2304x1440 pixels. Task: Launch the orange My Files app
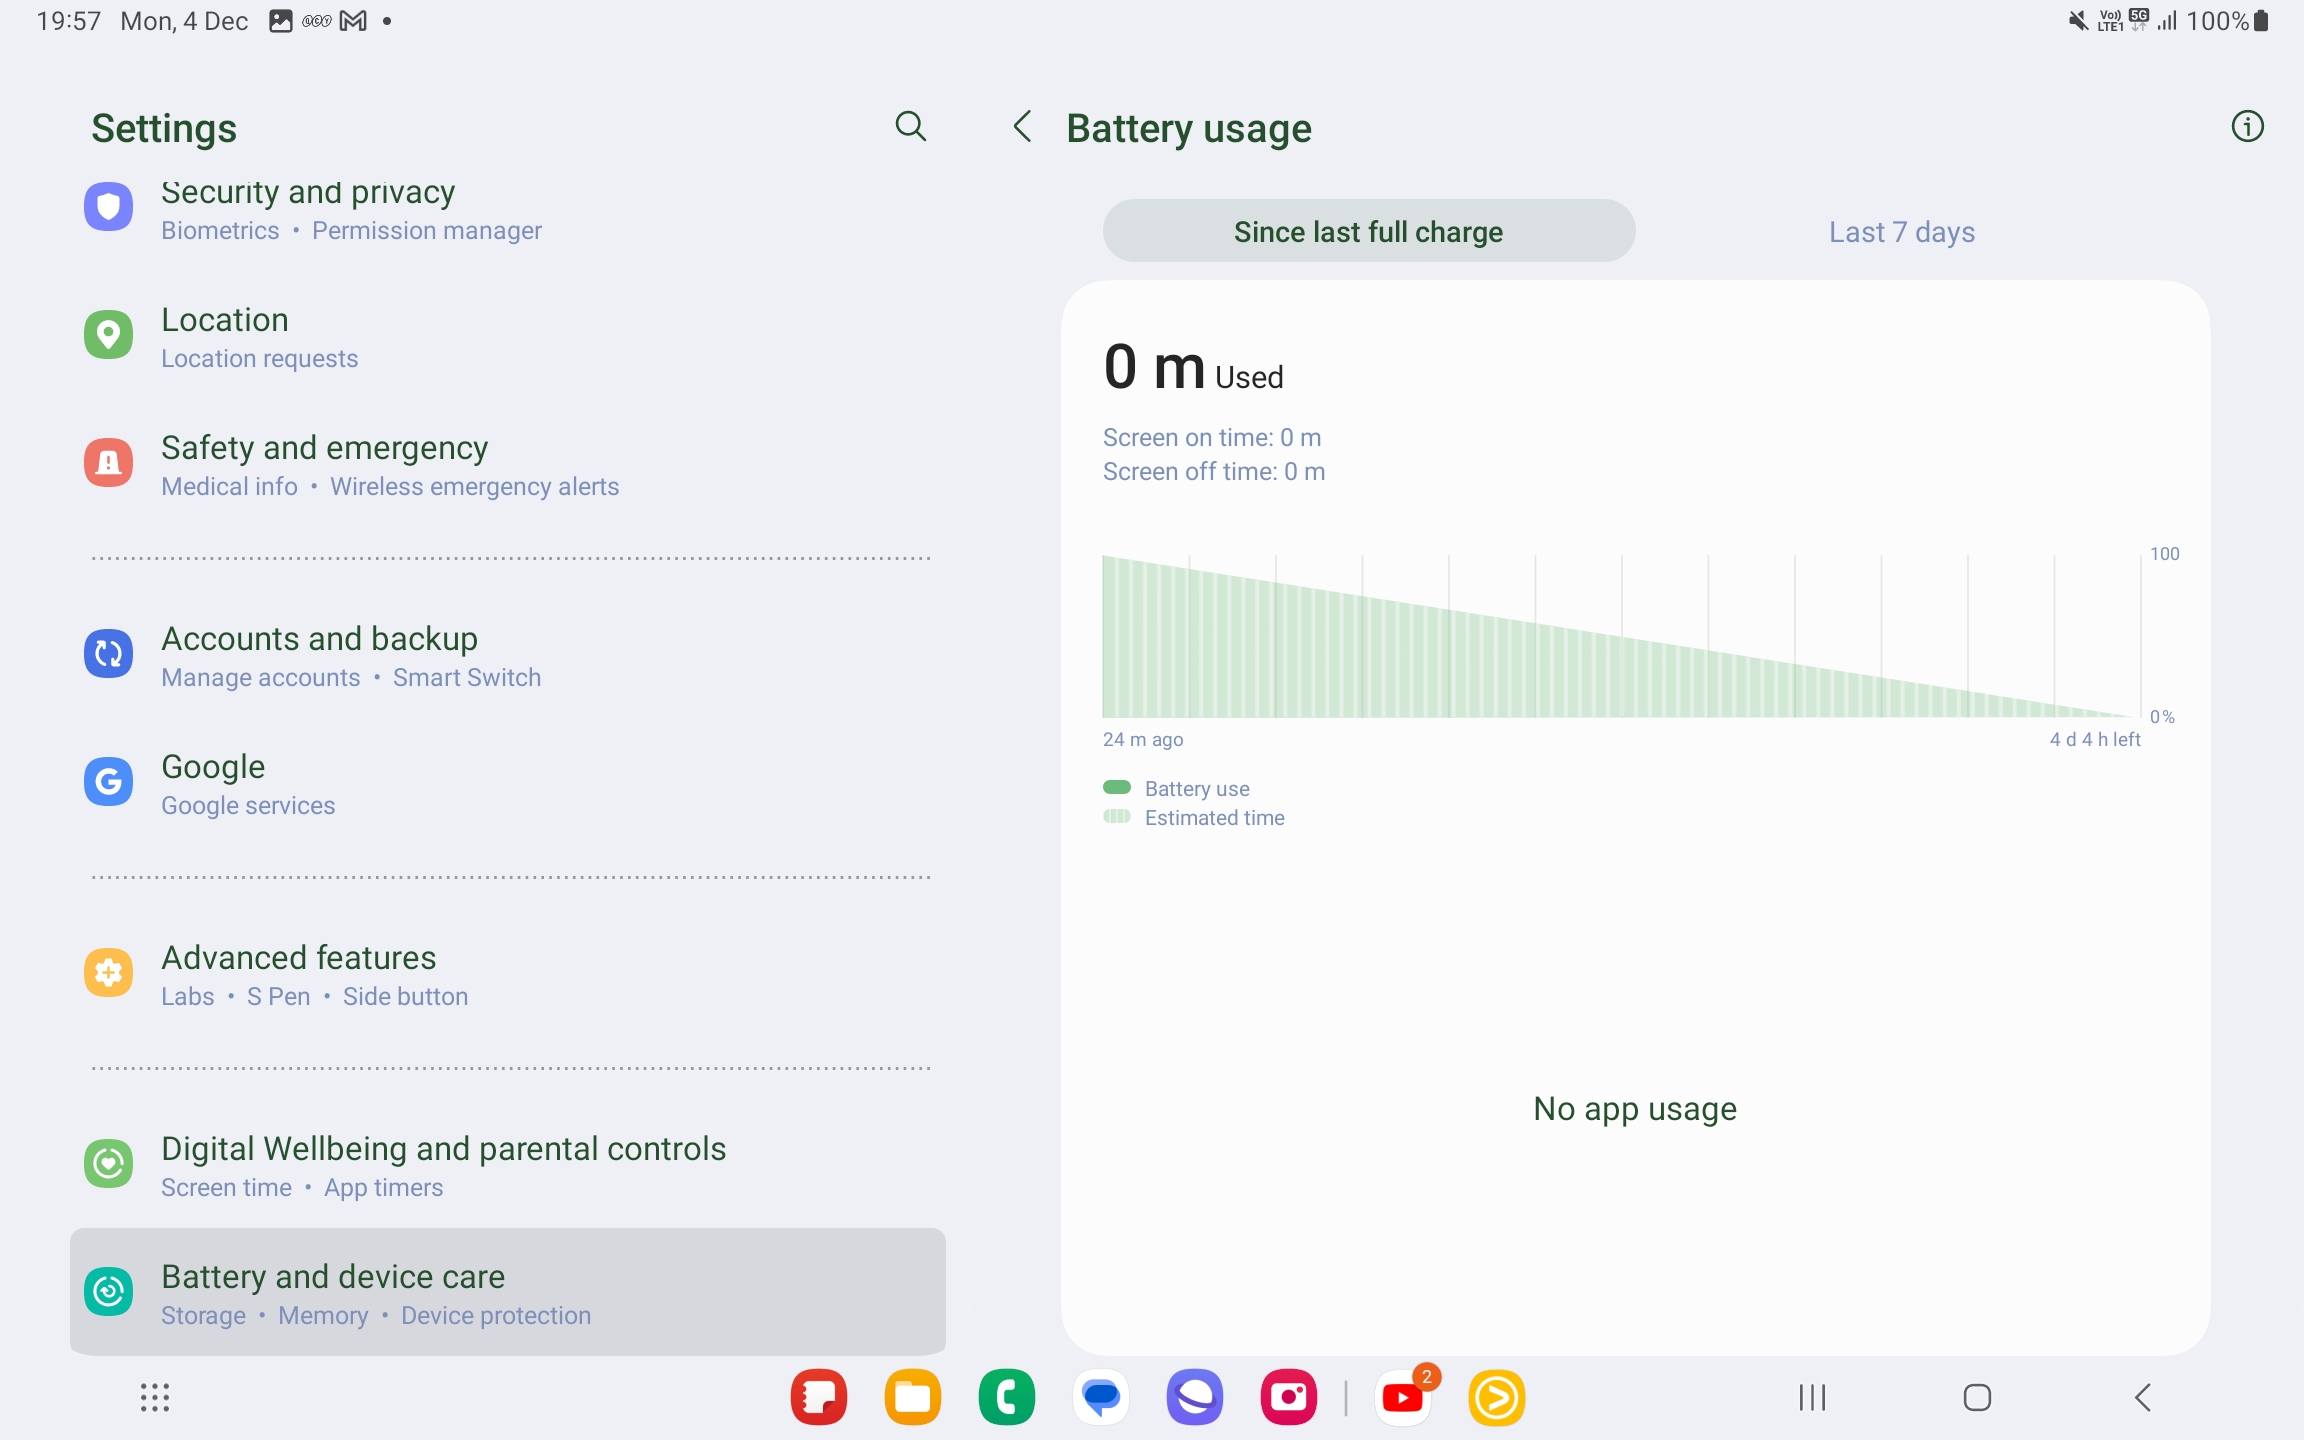tap(913, 1397)
